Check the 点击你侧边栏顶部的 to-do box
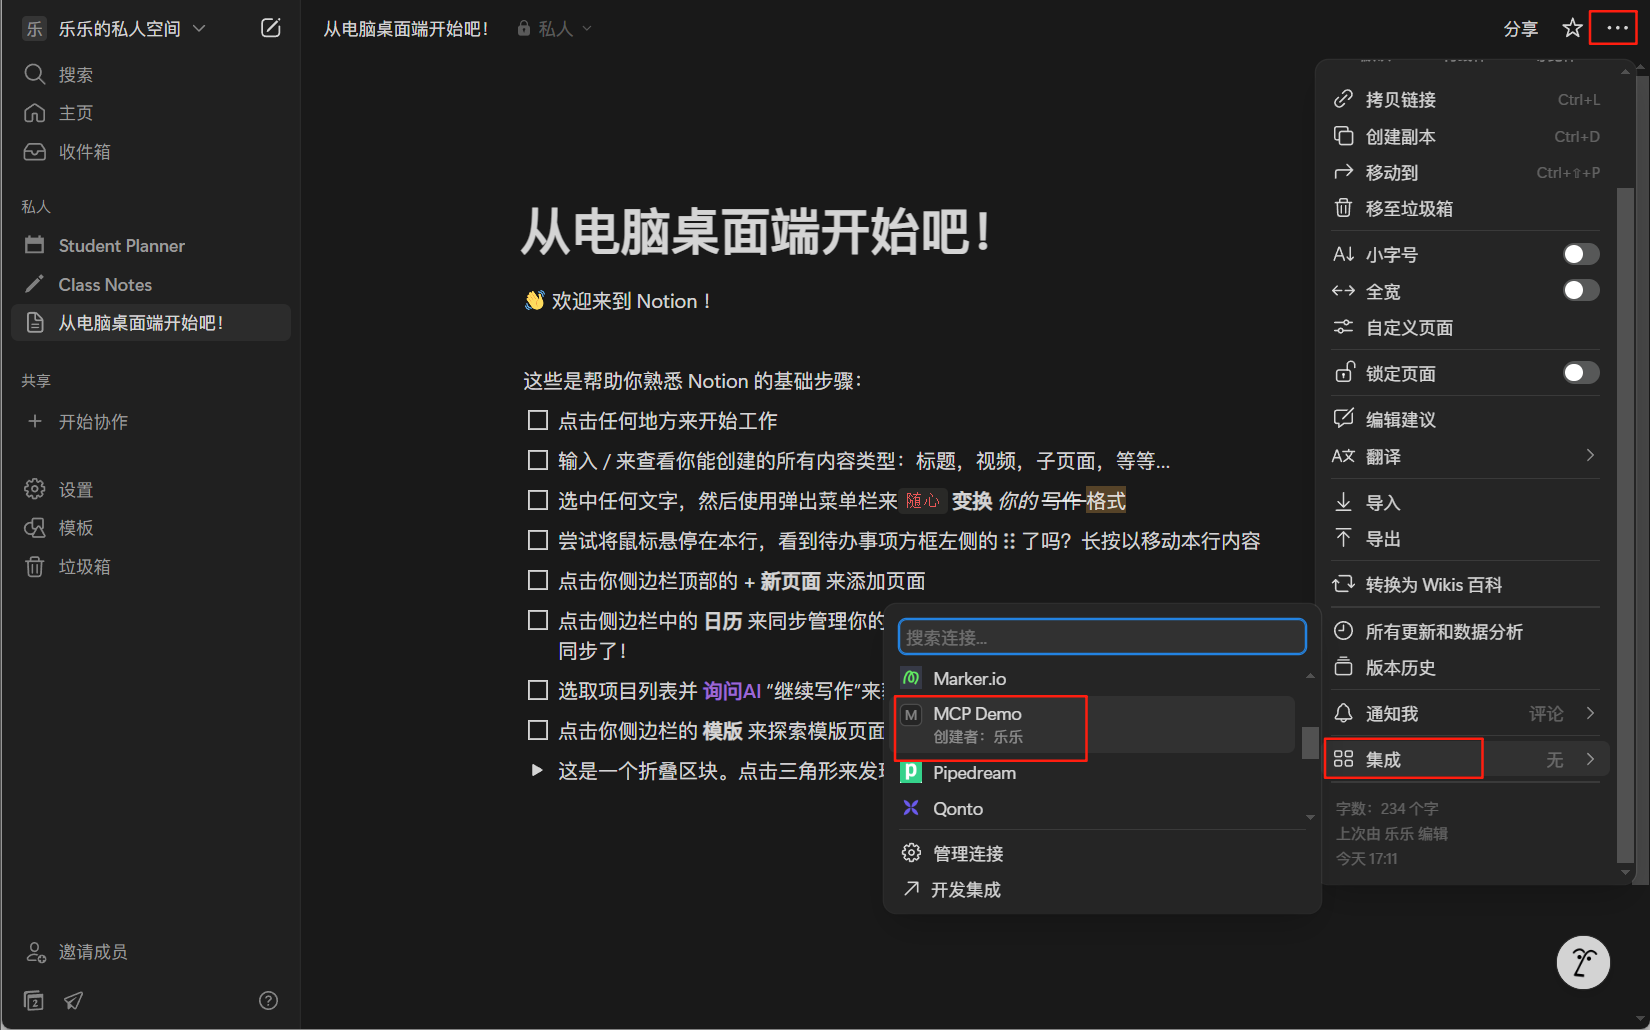Screen dimensions: 1650x1030 (538, 580)
